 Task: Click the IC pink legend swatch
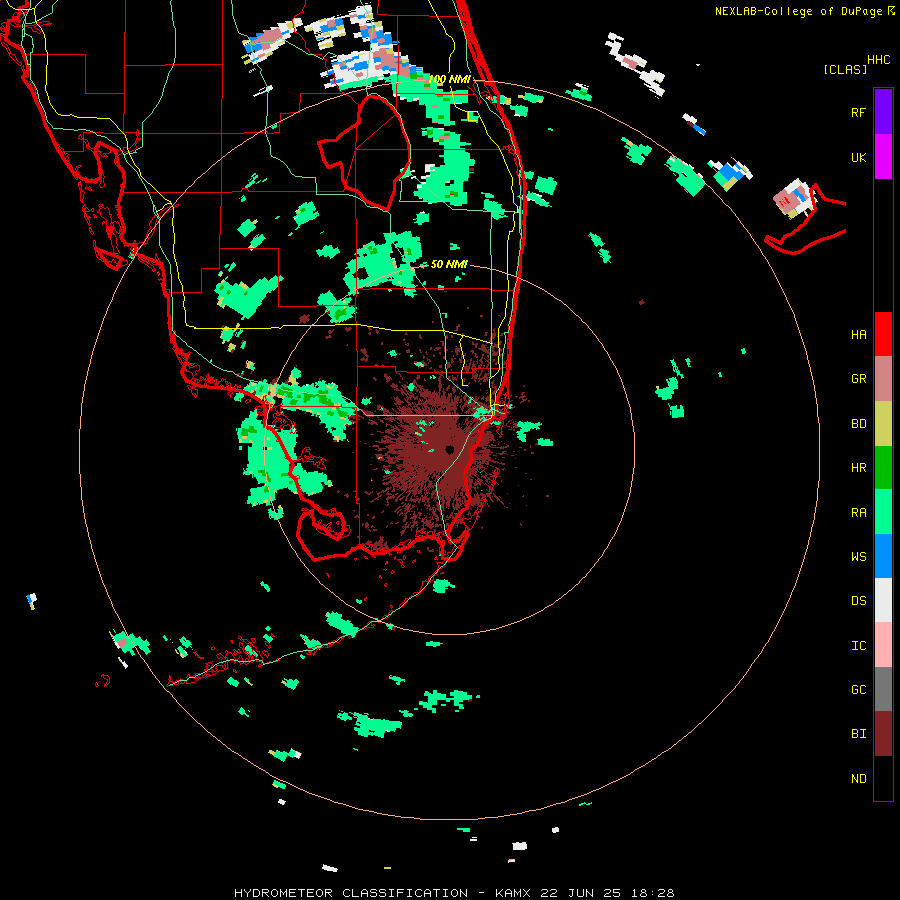point(883,645)
